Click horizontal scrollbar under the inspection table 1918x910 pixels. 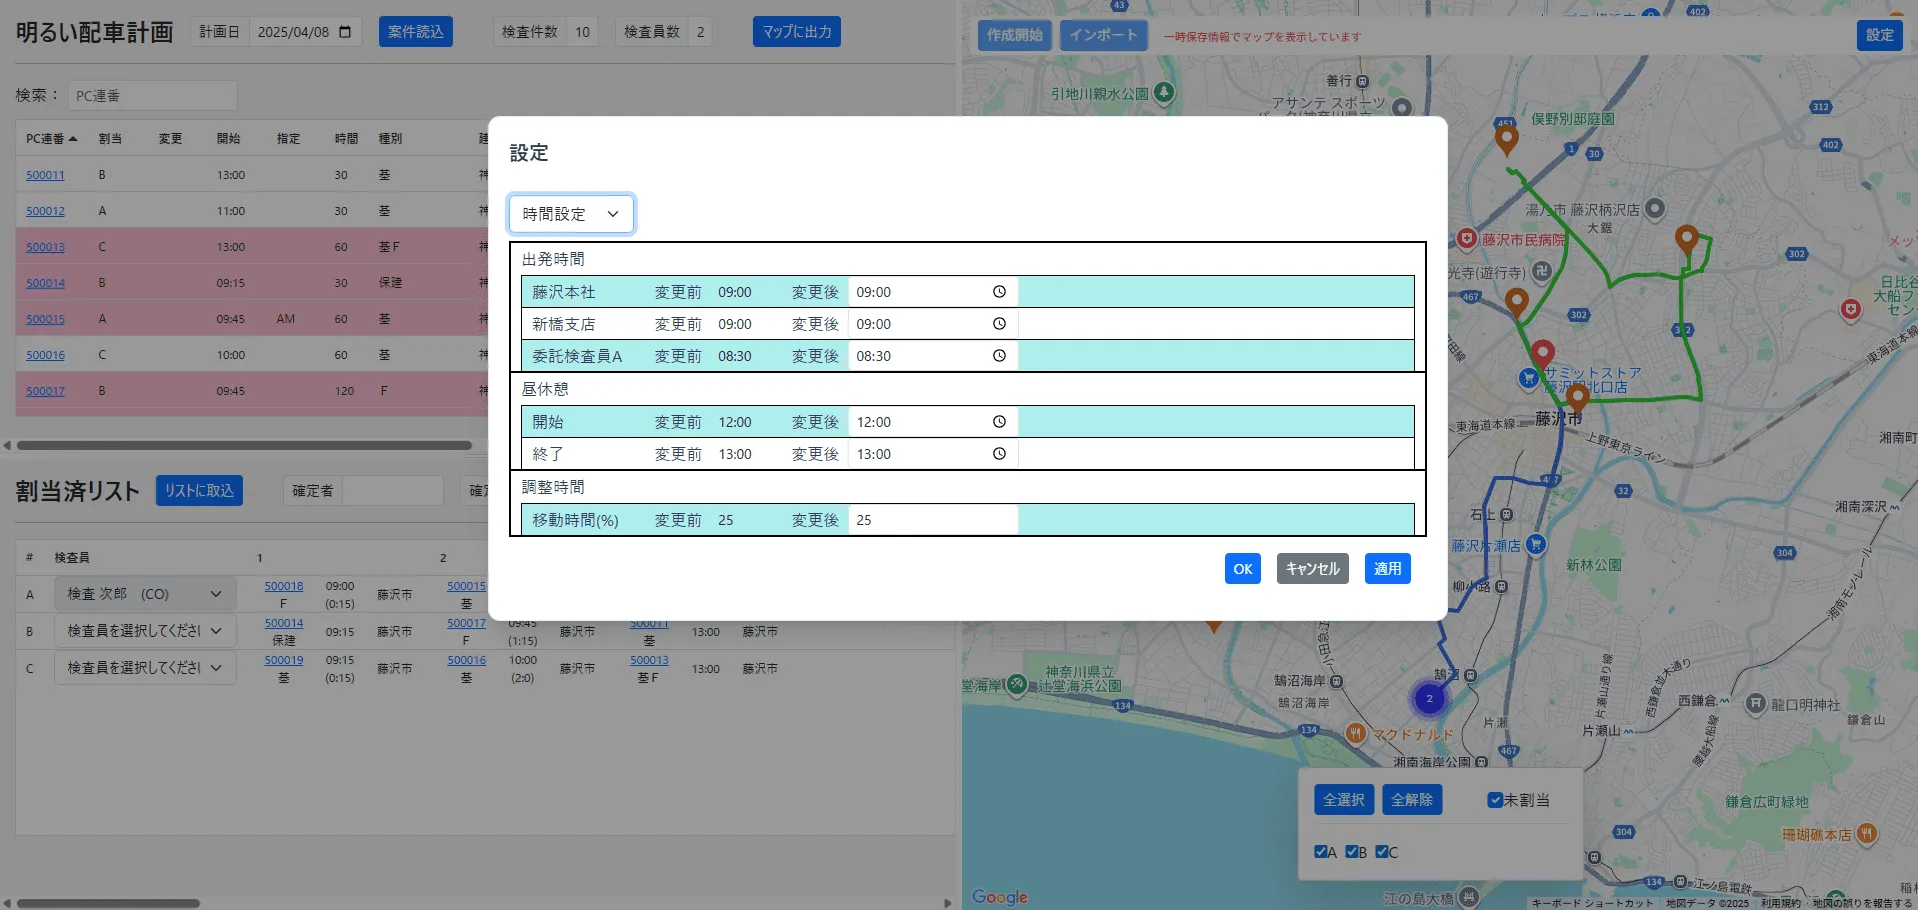tap(244, 446)
